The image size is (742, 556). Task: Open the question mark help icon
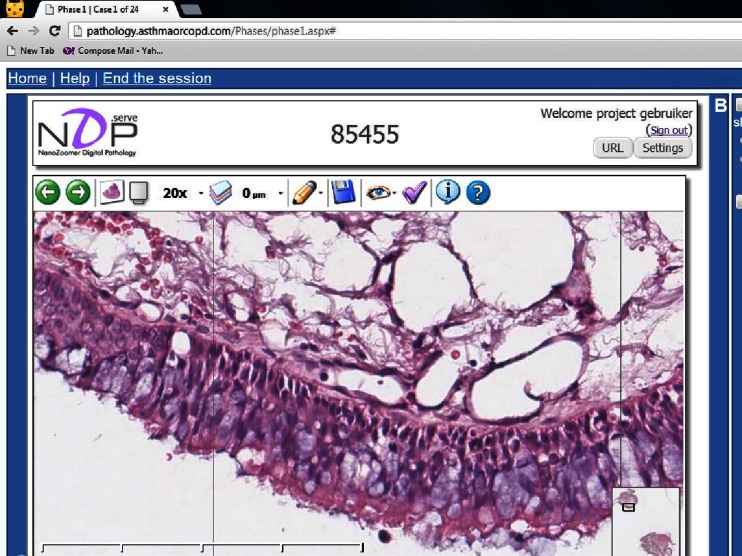(478, 192)
